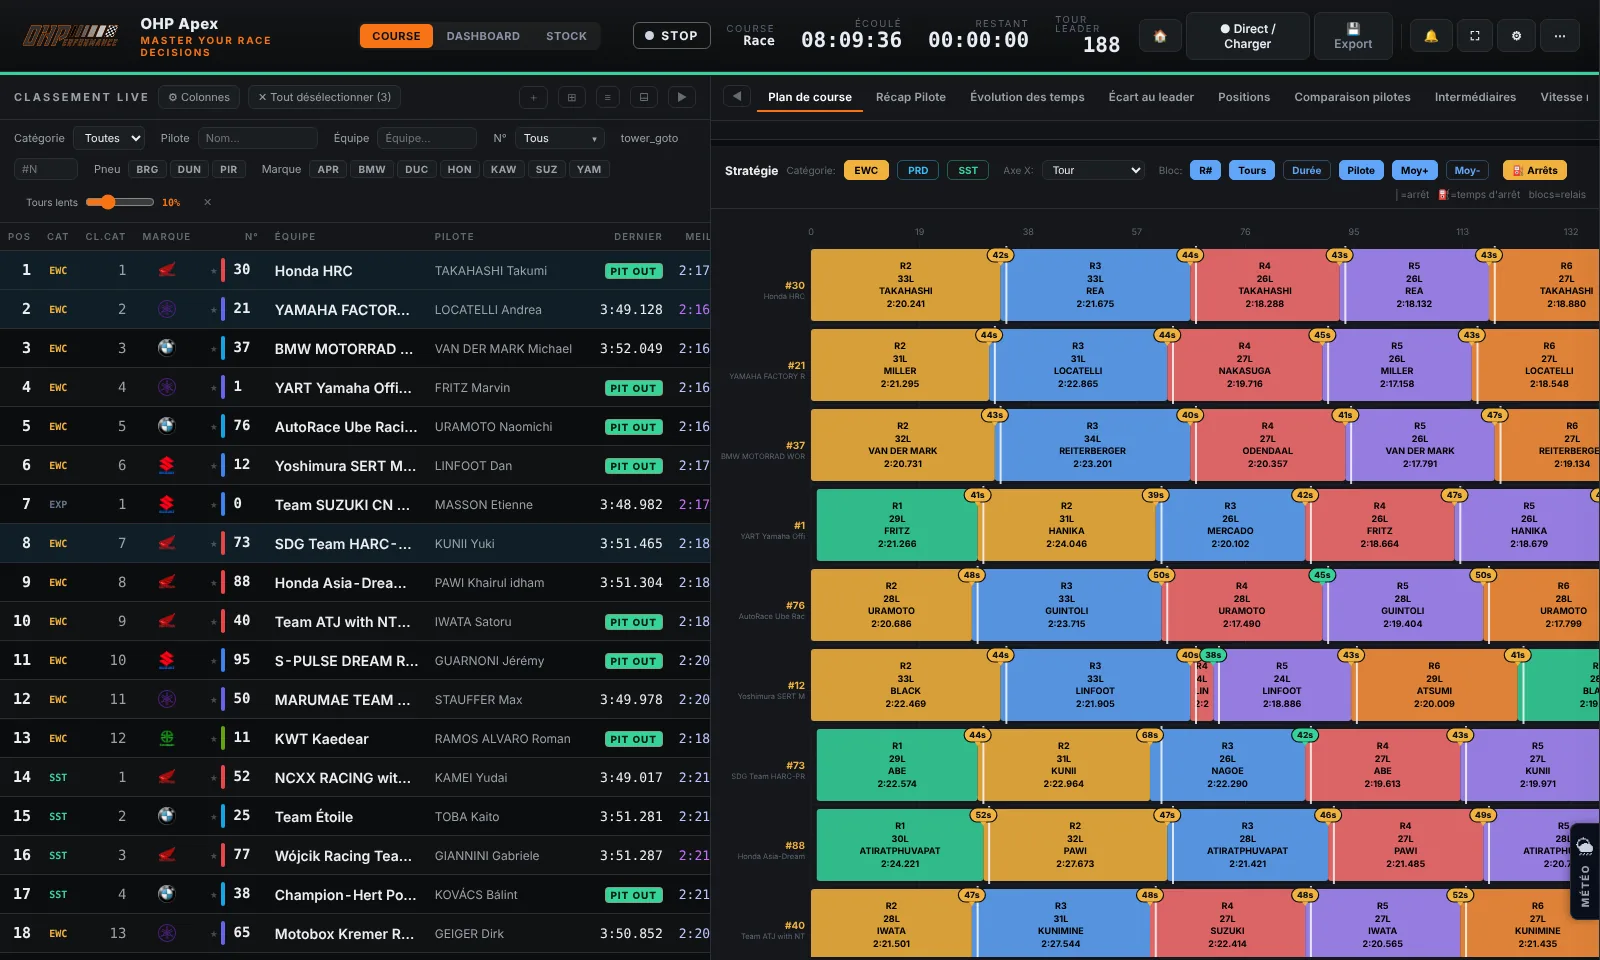Open notifications via the bell icon
This screenshot has height=960, width=1600.
pyautogui.click(x=1431, y=36)
